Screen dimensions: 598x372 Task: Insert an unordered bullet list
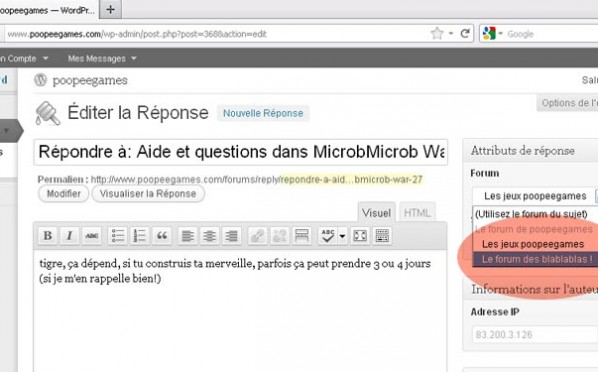[x=117, y=236]
